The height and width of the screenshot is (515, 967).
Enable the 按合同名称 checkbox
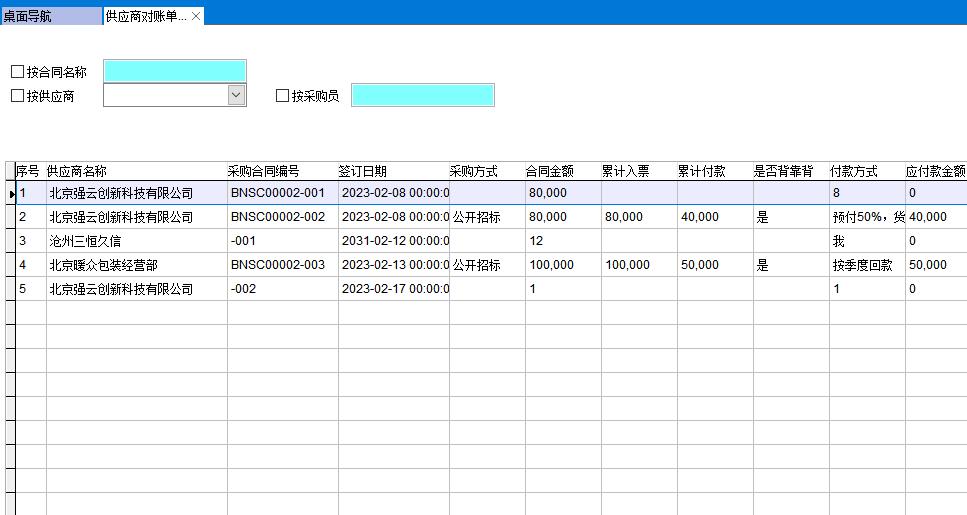click(17, 72)
